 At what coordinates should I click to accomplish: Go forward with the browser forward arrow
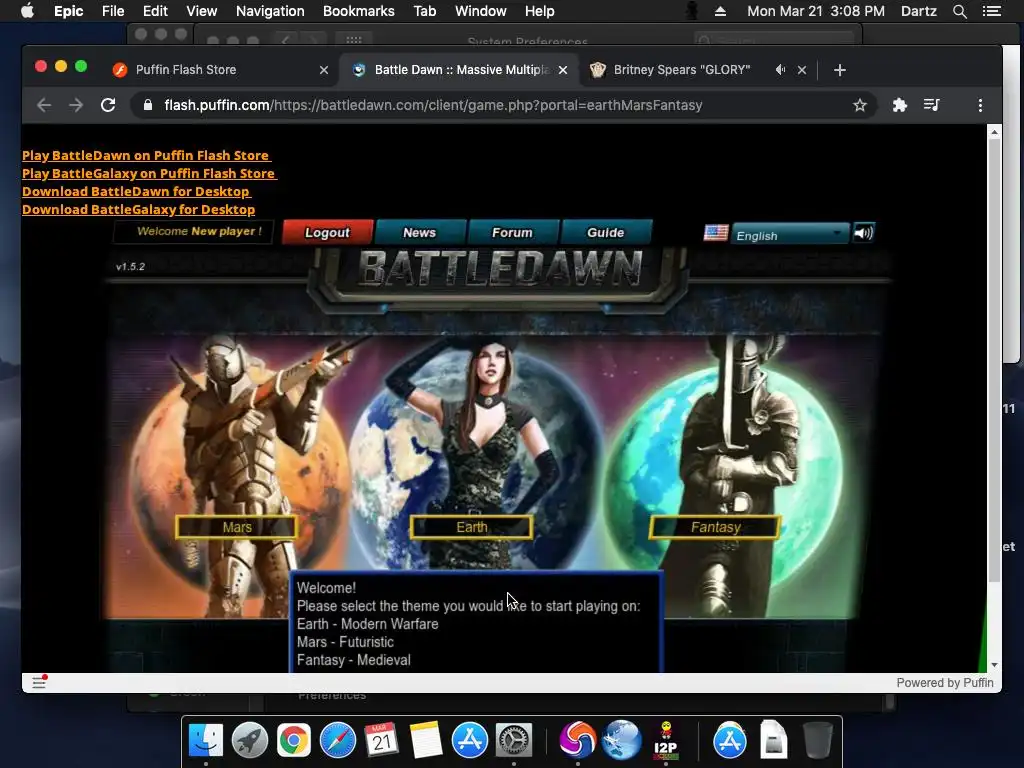(76, 105)
